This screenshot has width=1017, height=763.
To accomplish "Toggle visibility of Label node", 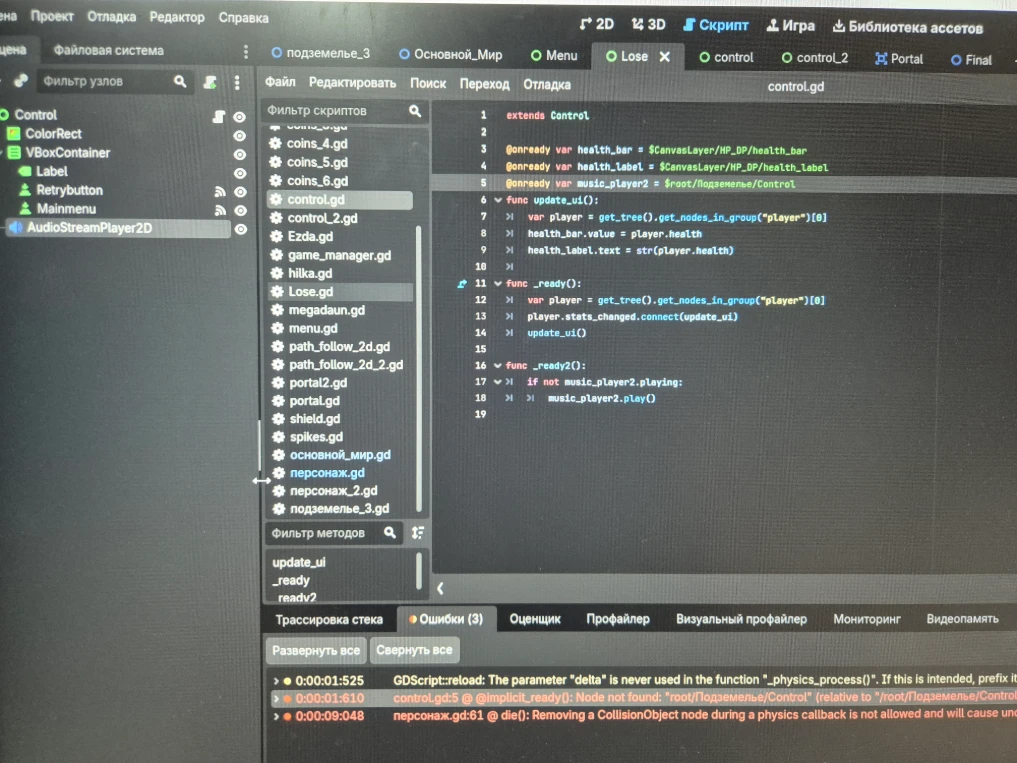I will click(239, 173).
